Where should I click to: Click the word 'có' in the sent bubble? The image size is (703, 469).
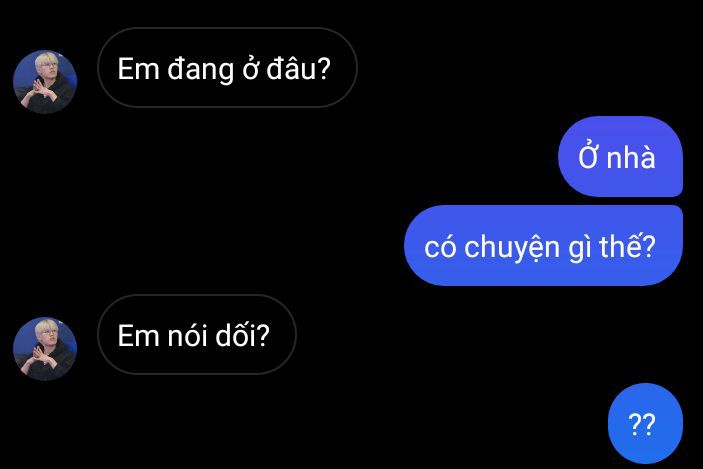tap(440, 248)
